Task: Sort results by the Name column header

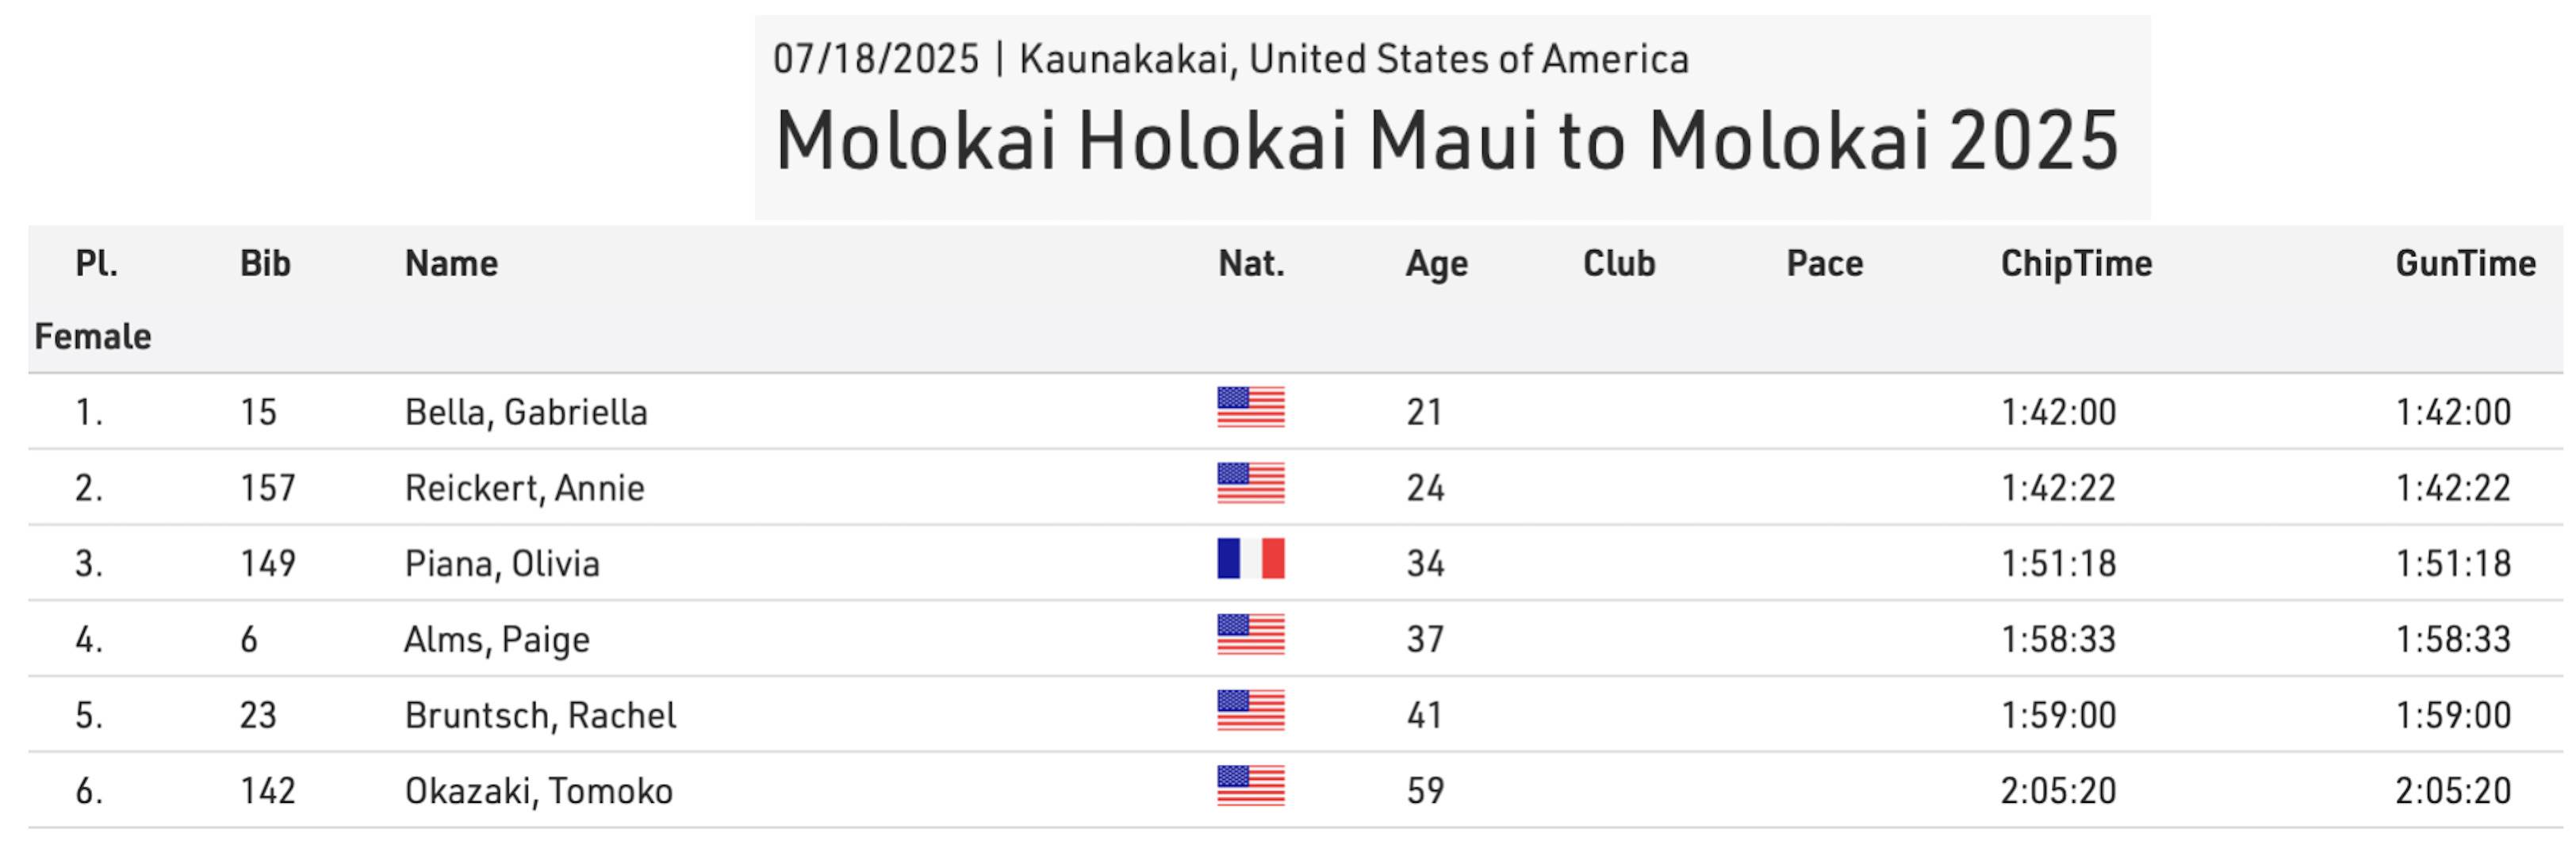Action: click(x=451, y=264)
